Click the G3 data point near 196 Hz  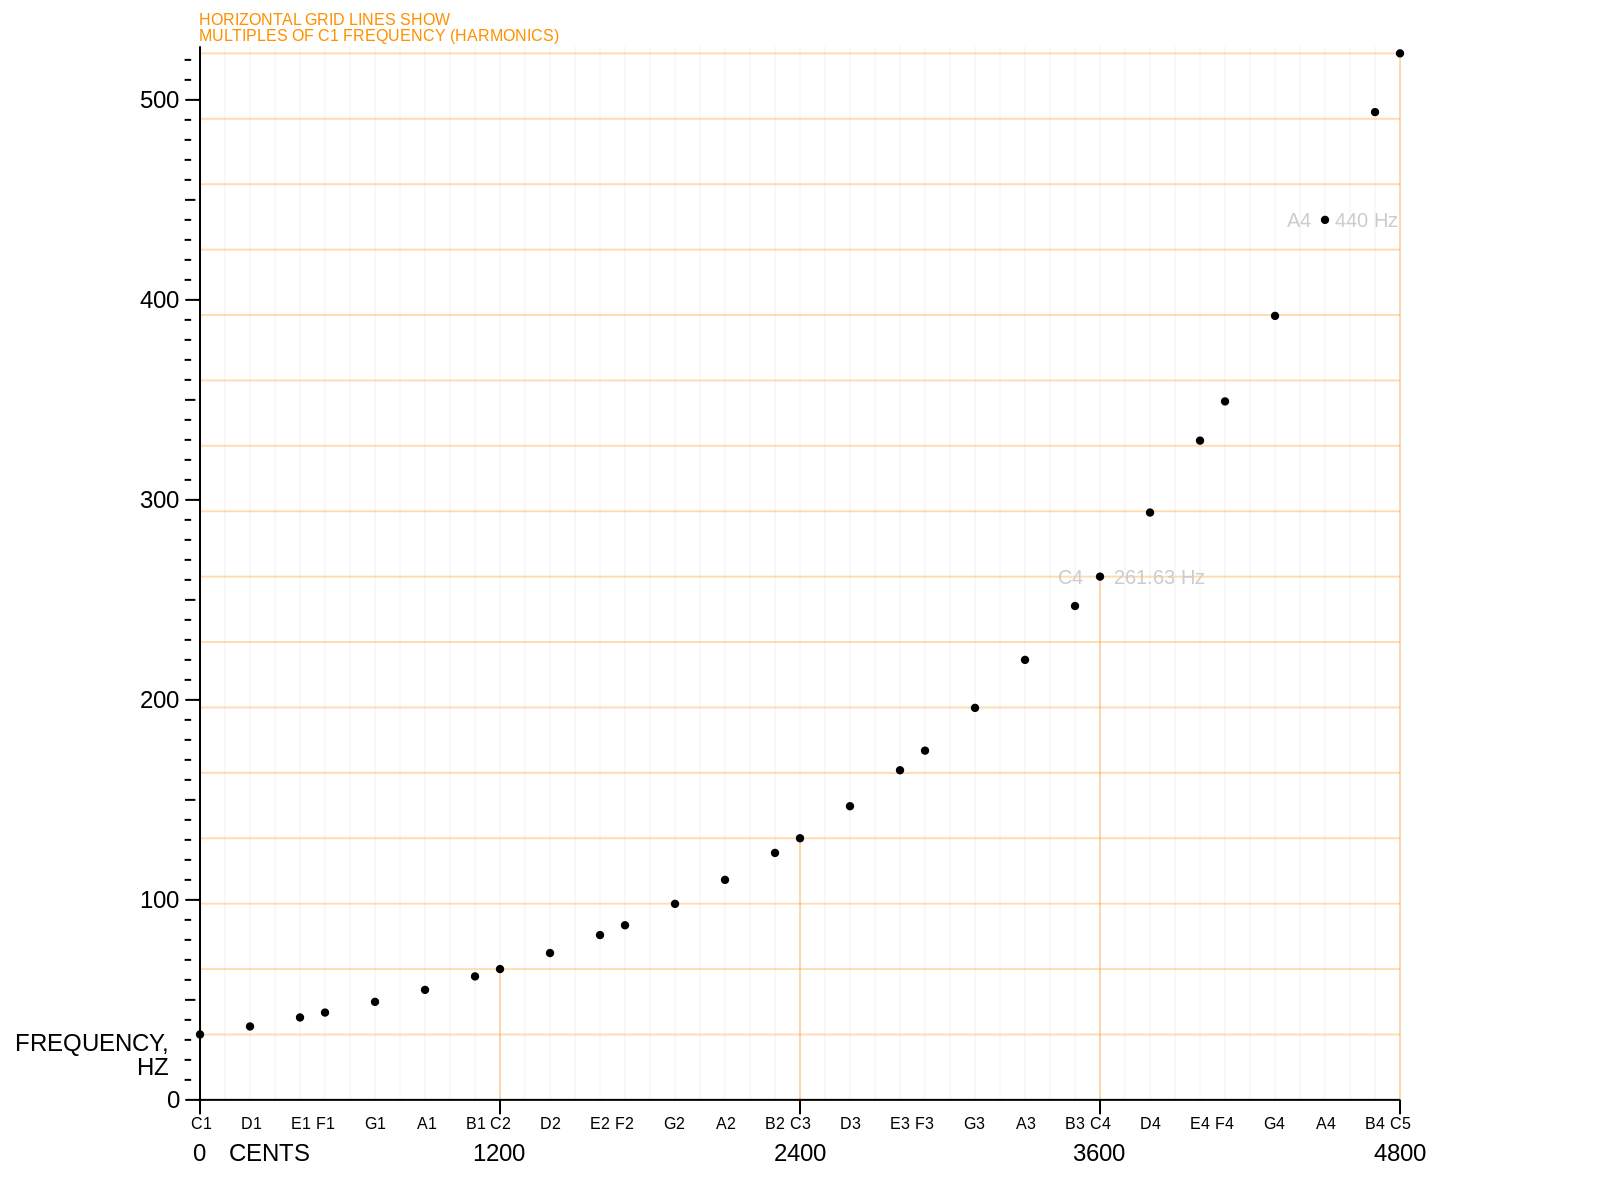pyautogui.click(x=975, y=708)
